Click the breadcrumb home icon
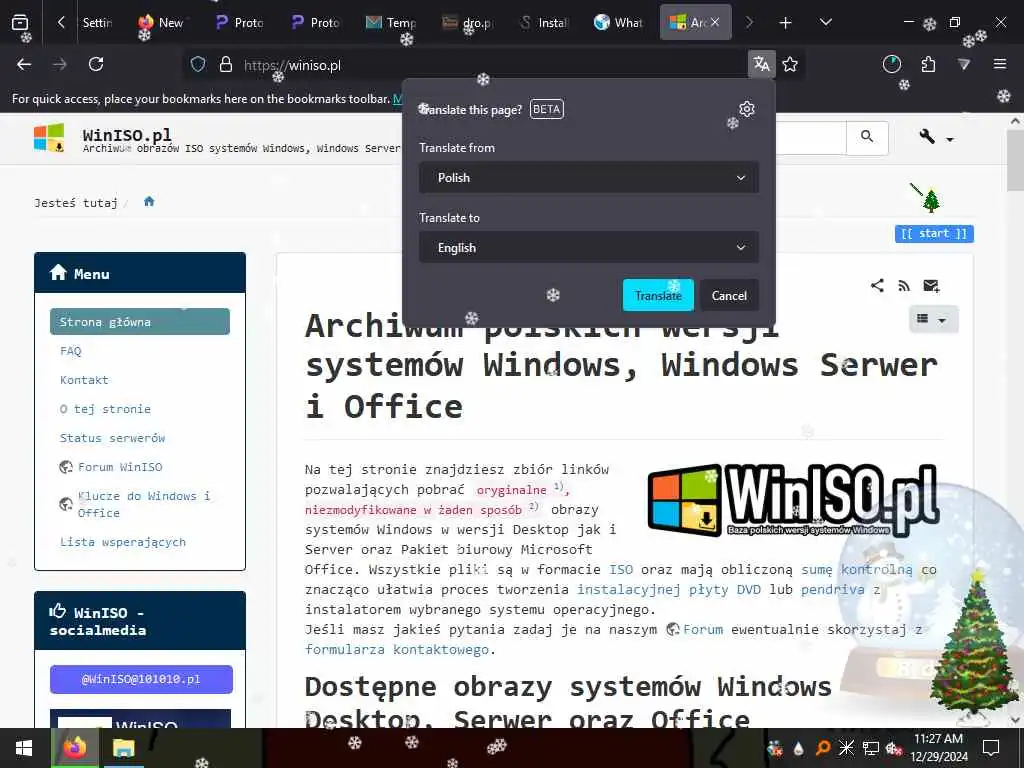1024x768 pixels. [149, 201]
